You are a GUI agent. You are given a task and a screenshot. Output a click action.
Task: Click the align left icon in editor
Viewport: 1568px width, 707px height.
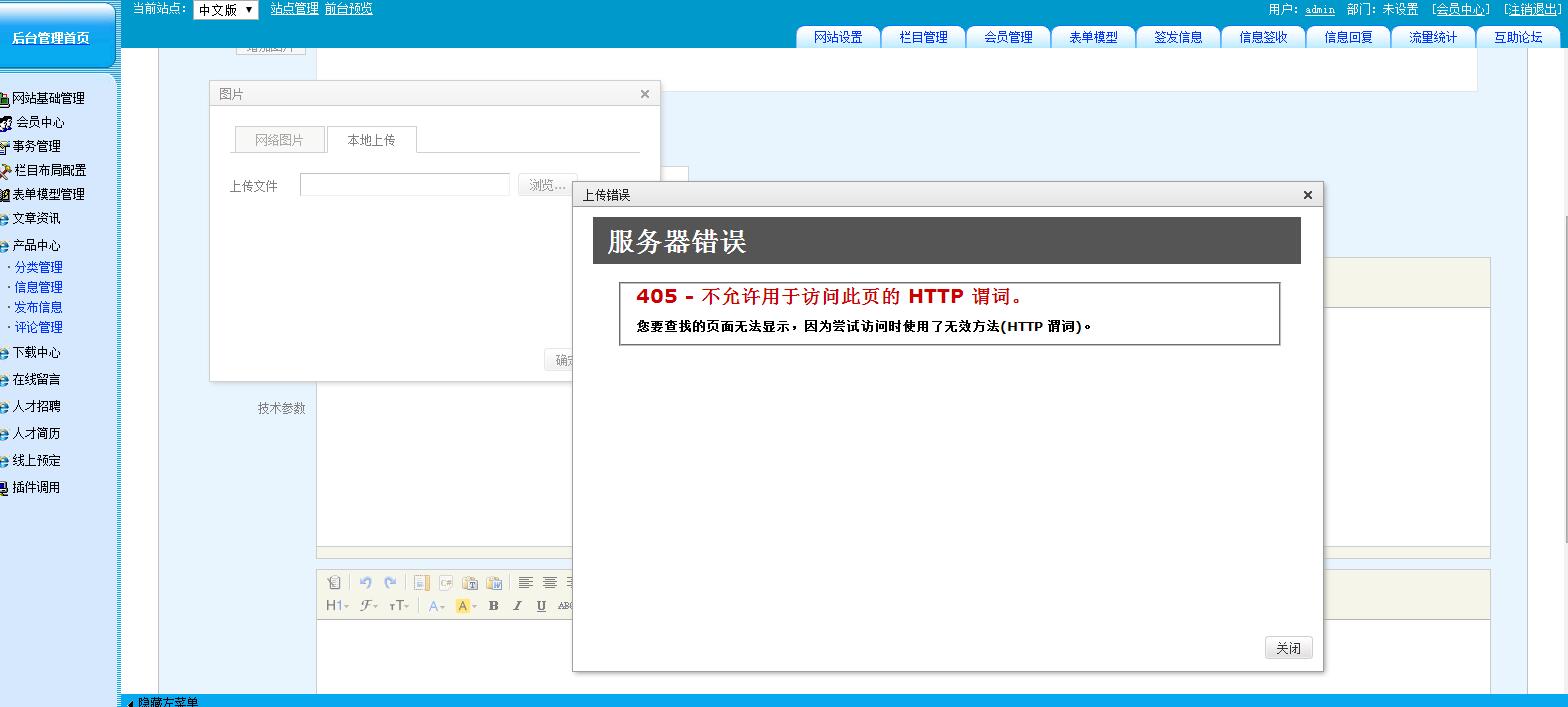pyautogui.click(x=525, y=582)
